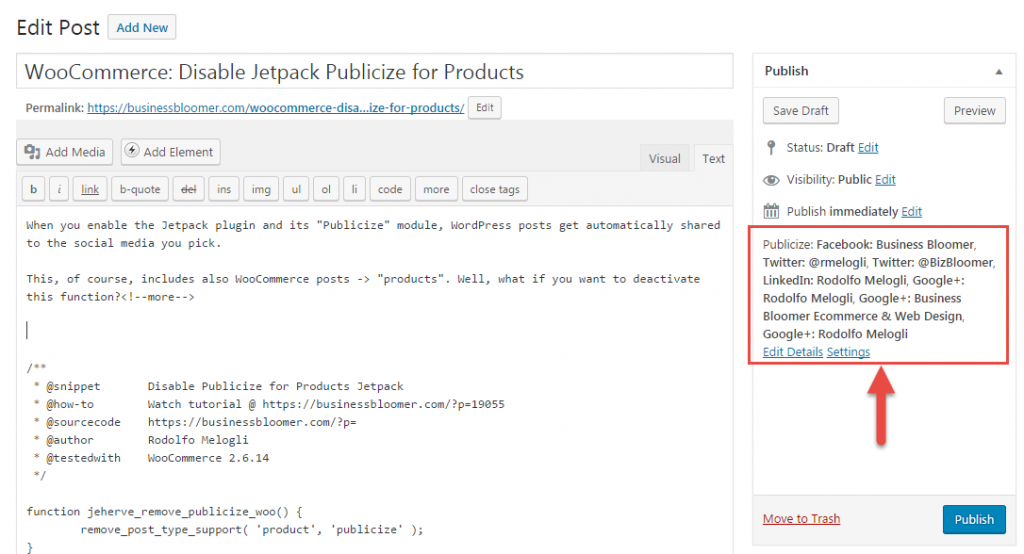Insert list item with li button
Viewport: 1024px width, 554px height.
354,189
